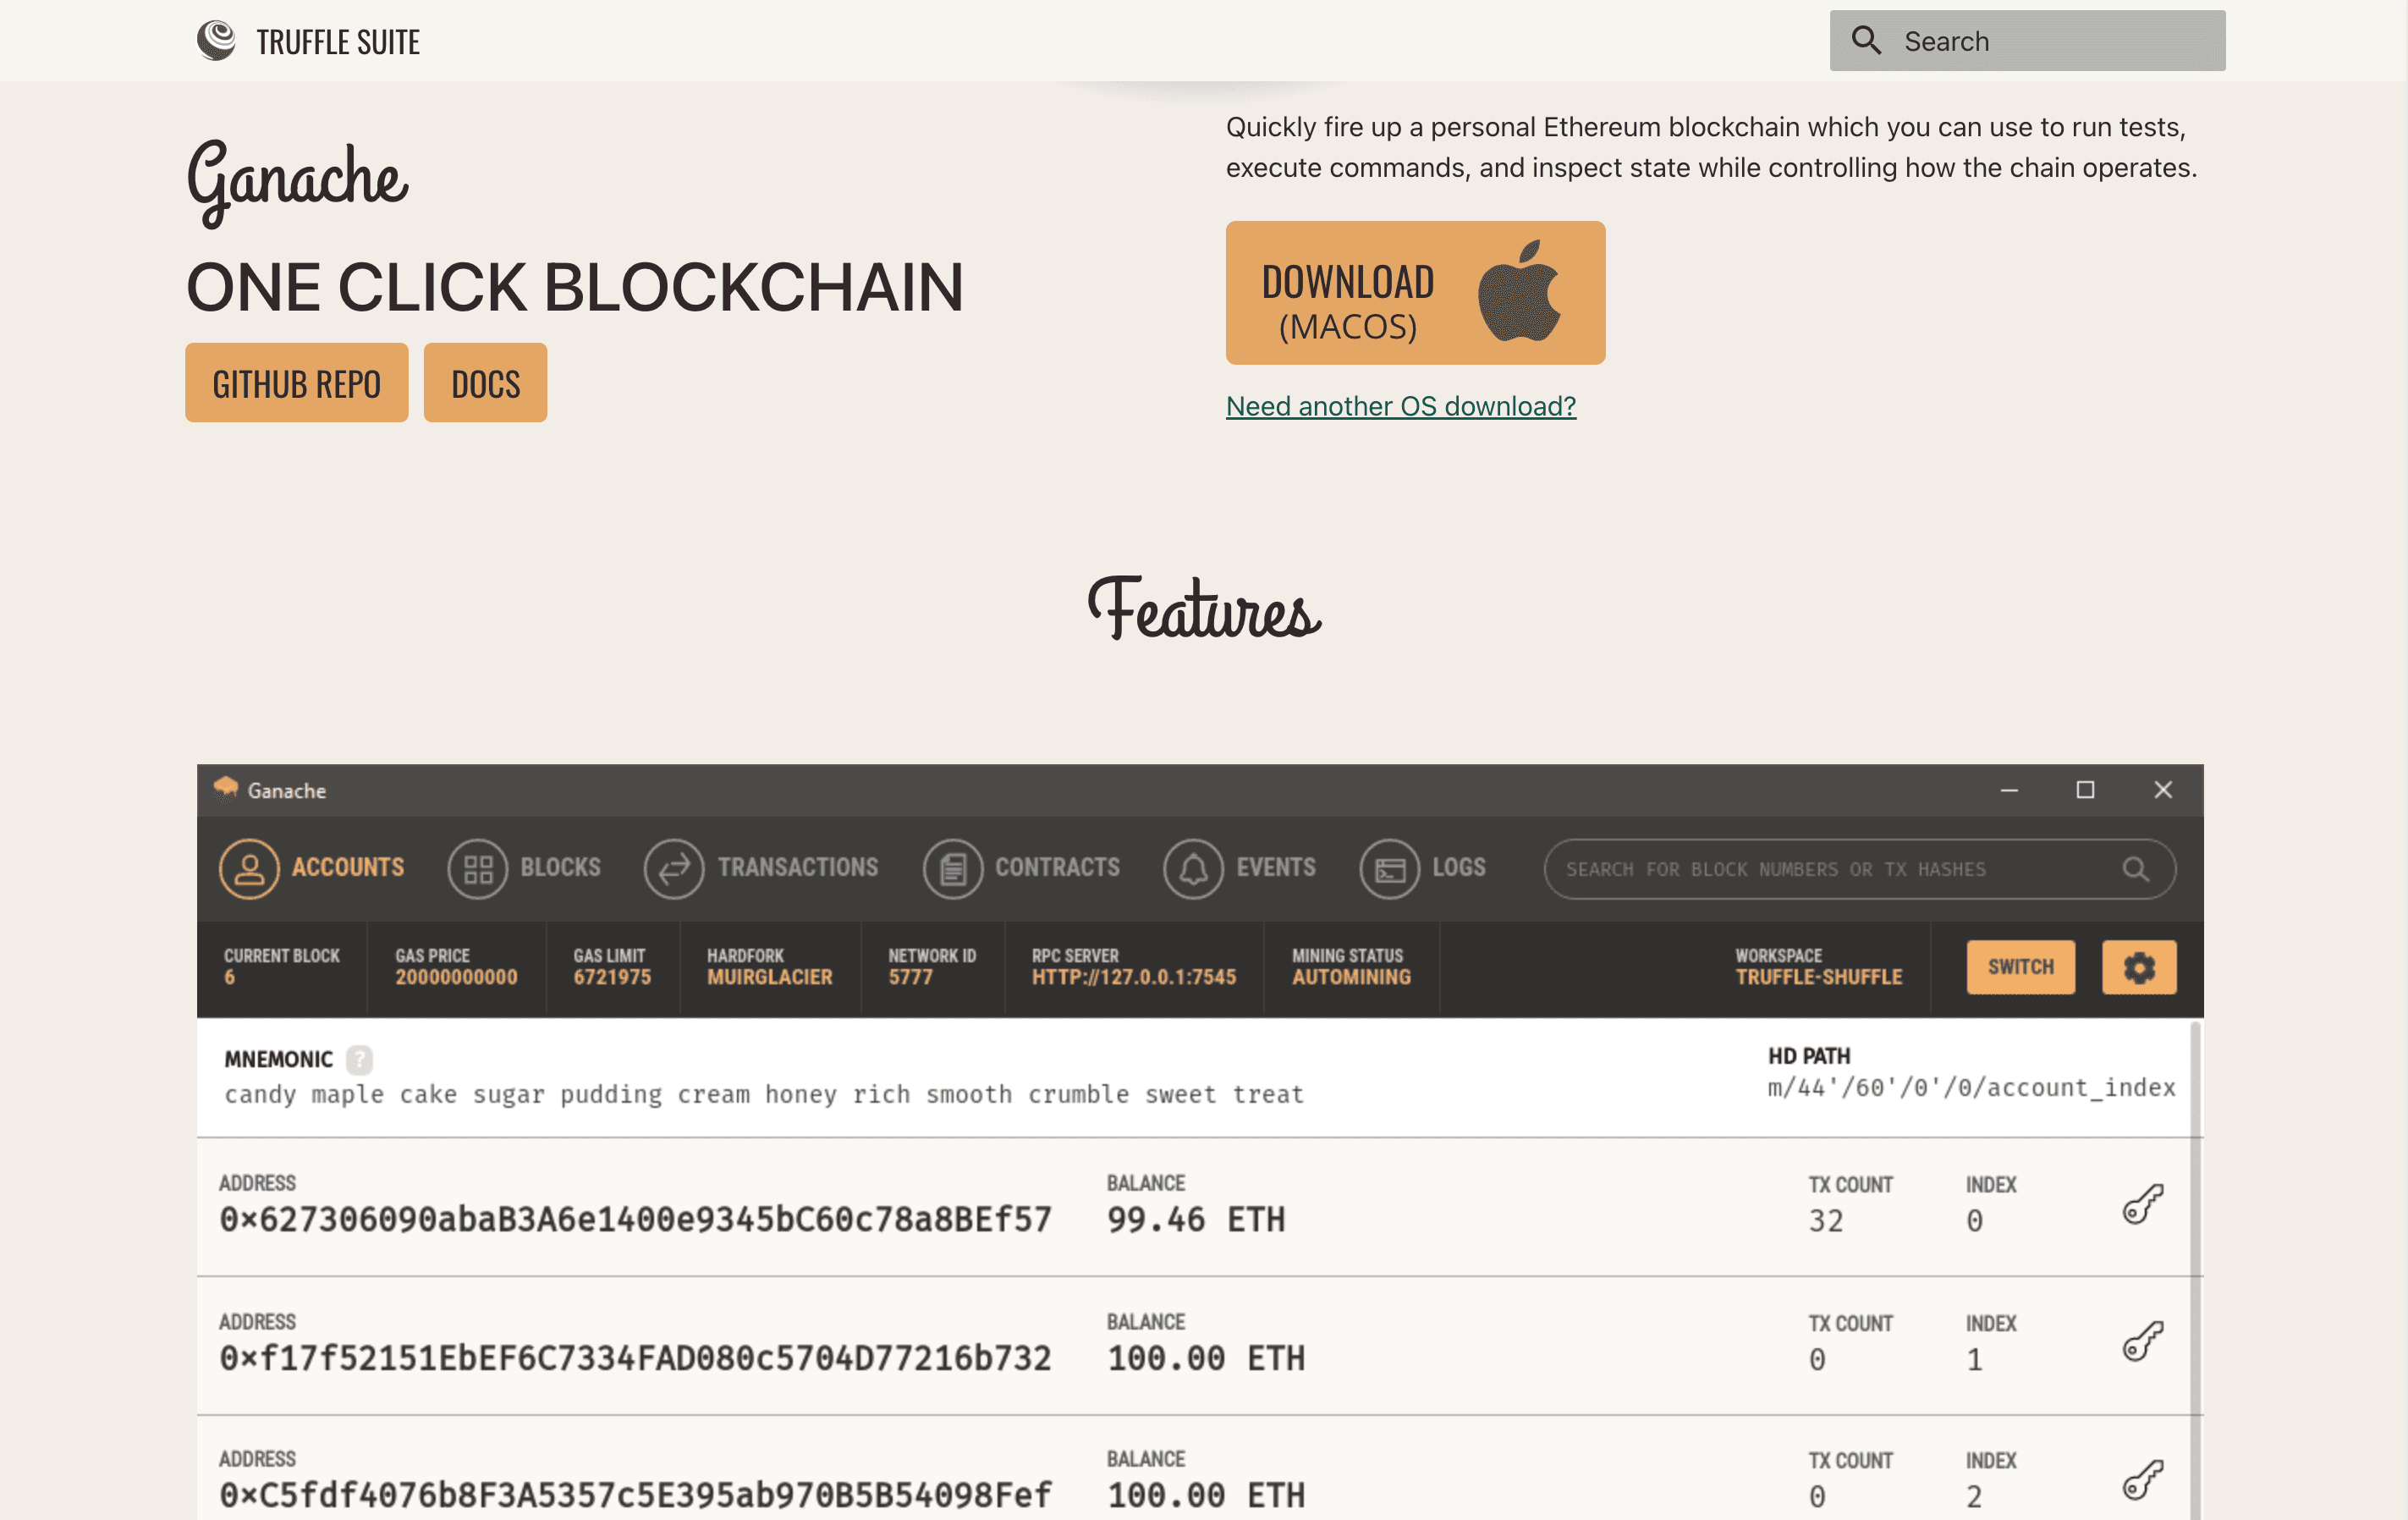Click the DOCS button

pyautogui.click(x=485, y=383)
